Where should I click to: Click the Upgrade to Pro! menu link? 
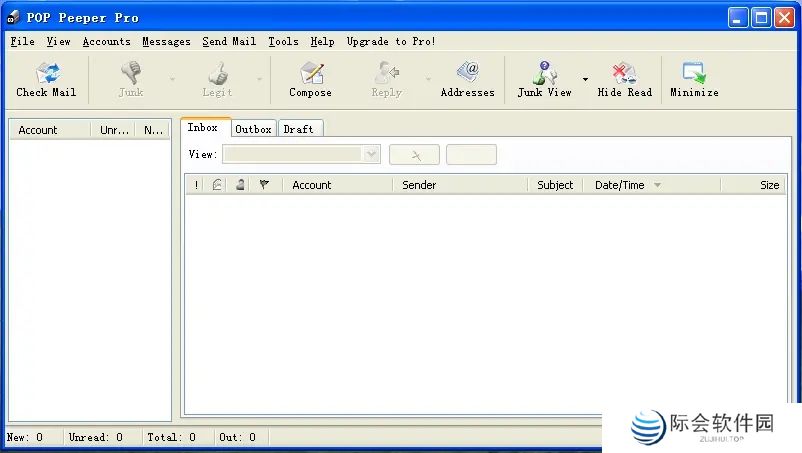tap(391, 41)
